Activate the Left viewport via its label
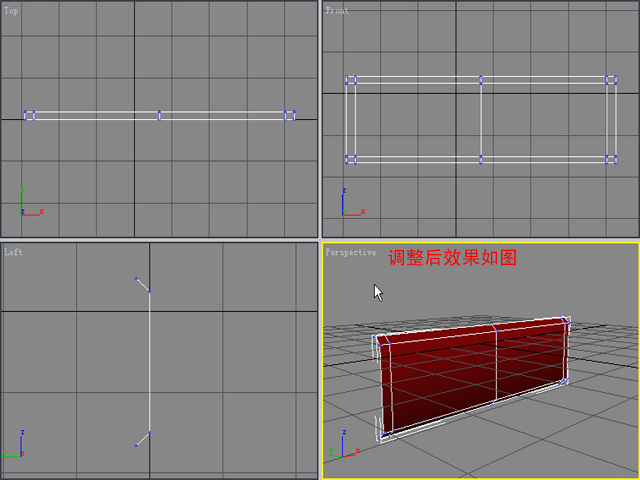 (13, 252)
